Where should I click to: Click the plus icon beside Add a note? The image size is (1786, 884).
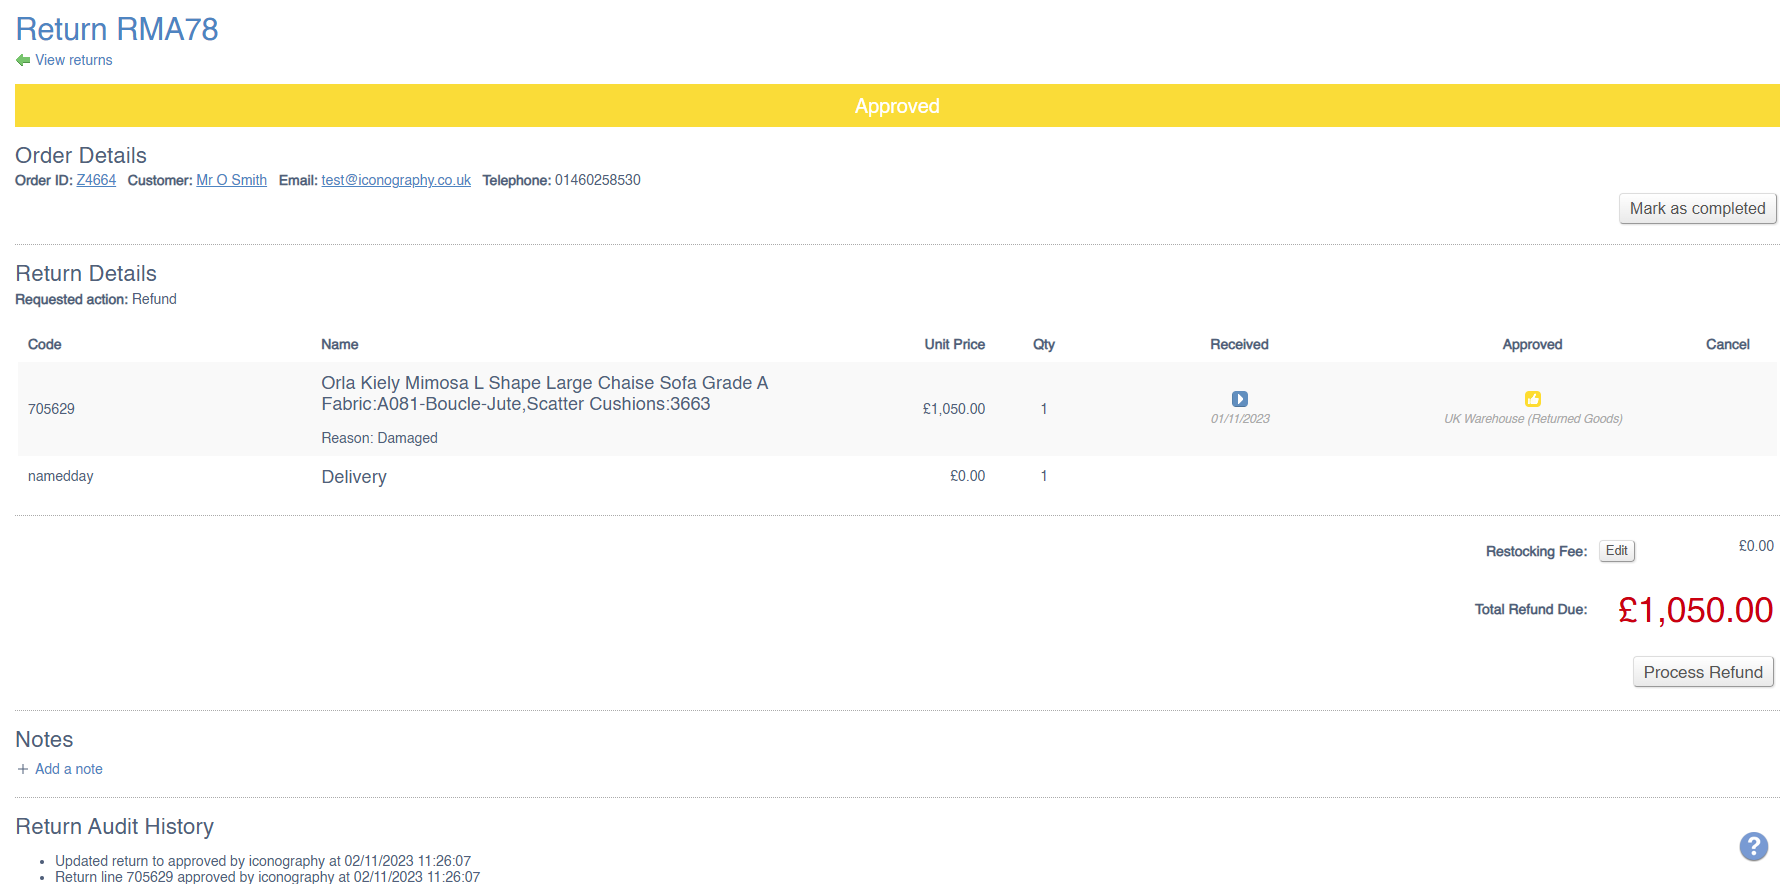[x=23, y=770]
